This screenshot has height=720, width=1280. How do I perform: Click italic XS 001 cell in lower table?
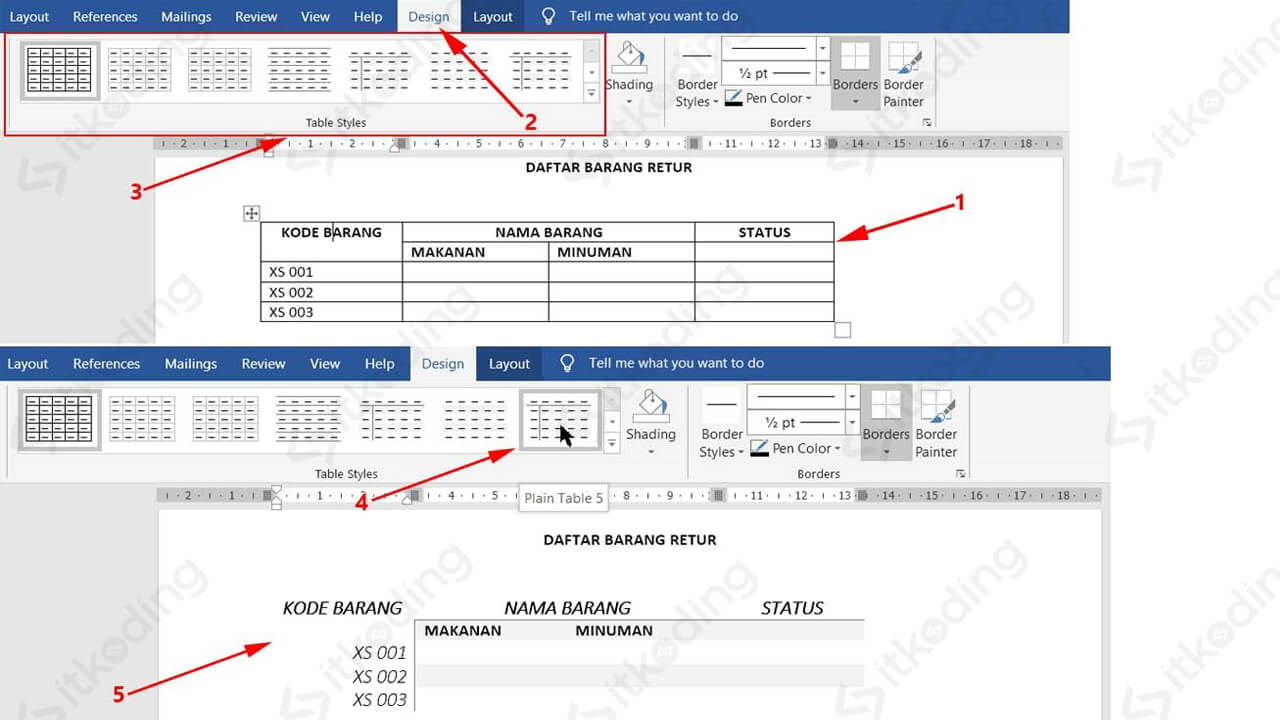(x=380, y=653)
